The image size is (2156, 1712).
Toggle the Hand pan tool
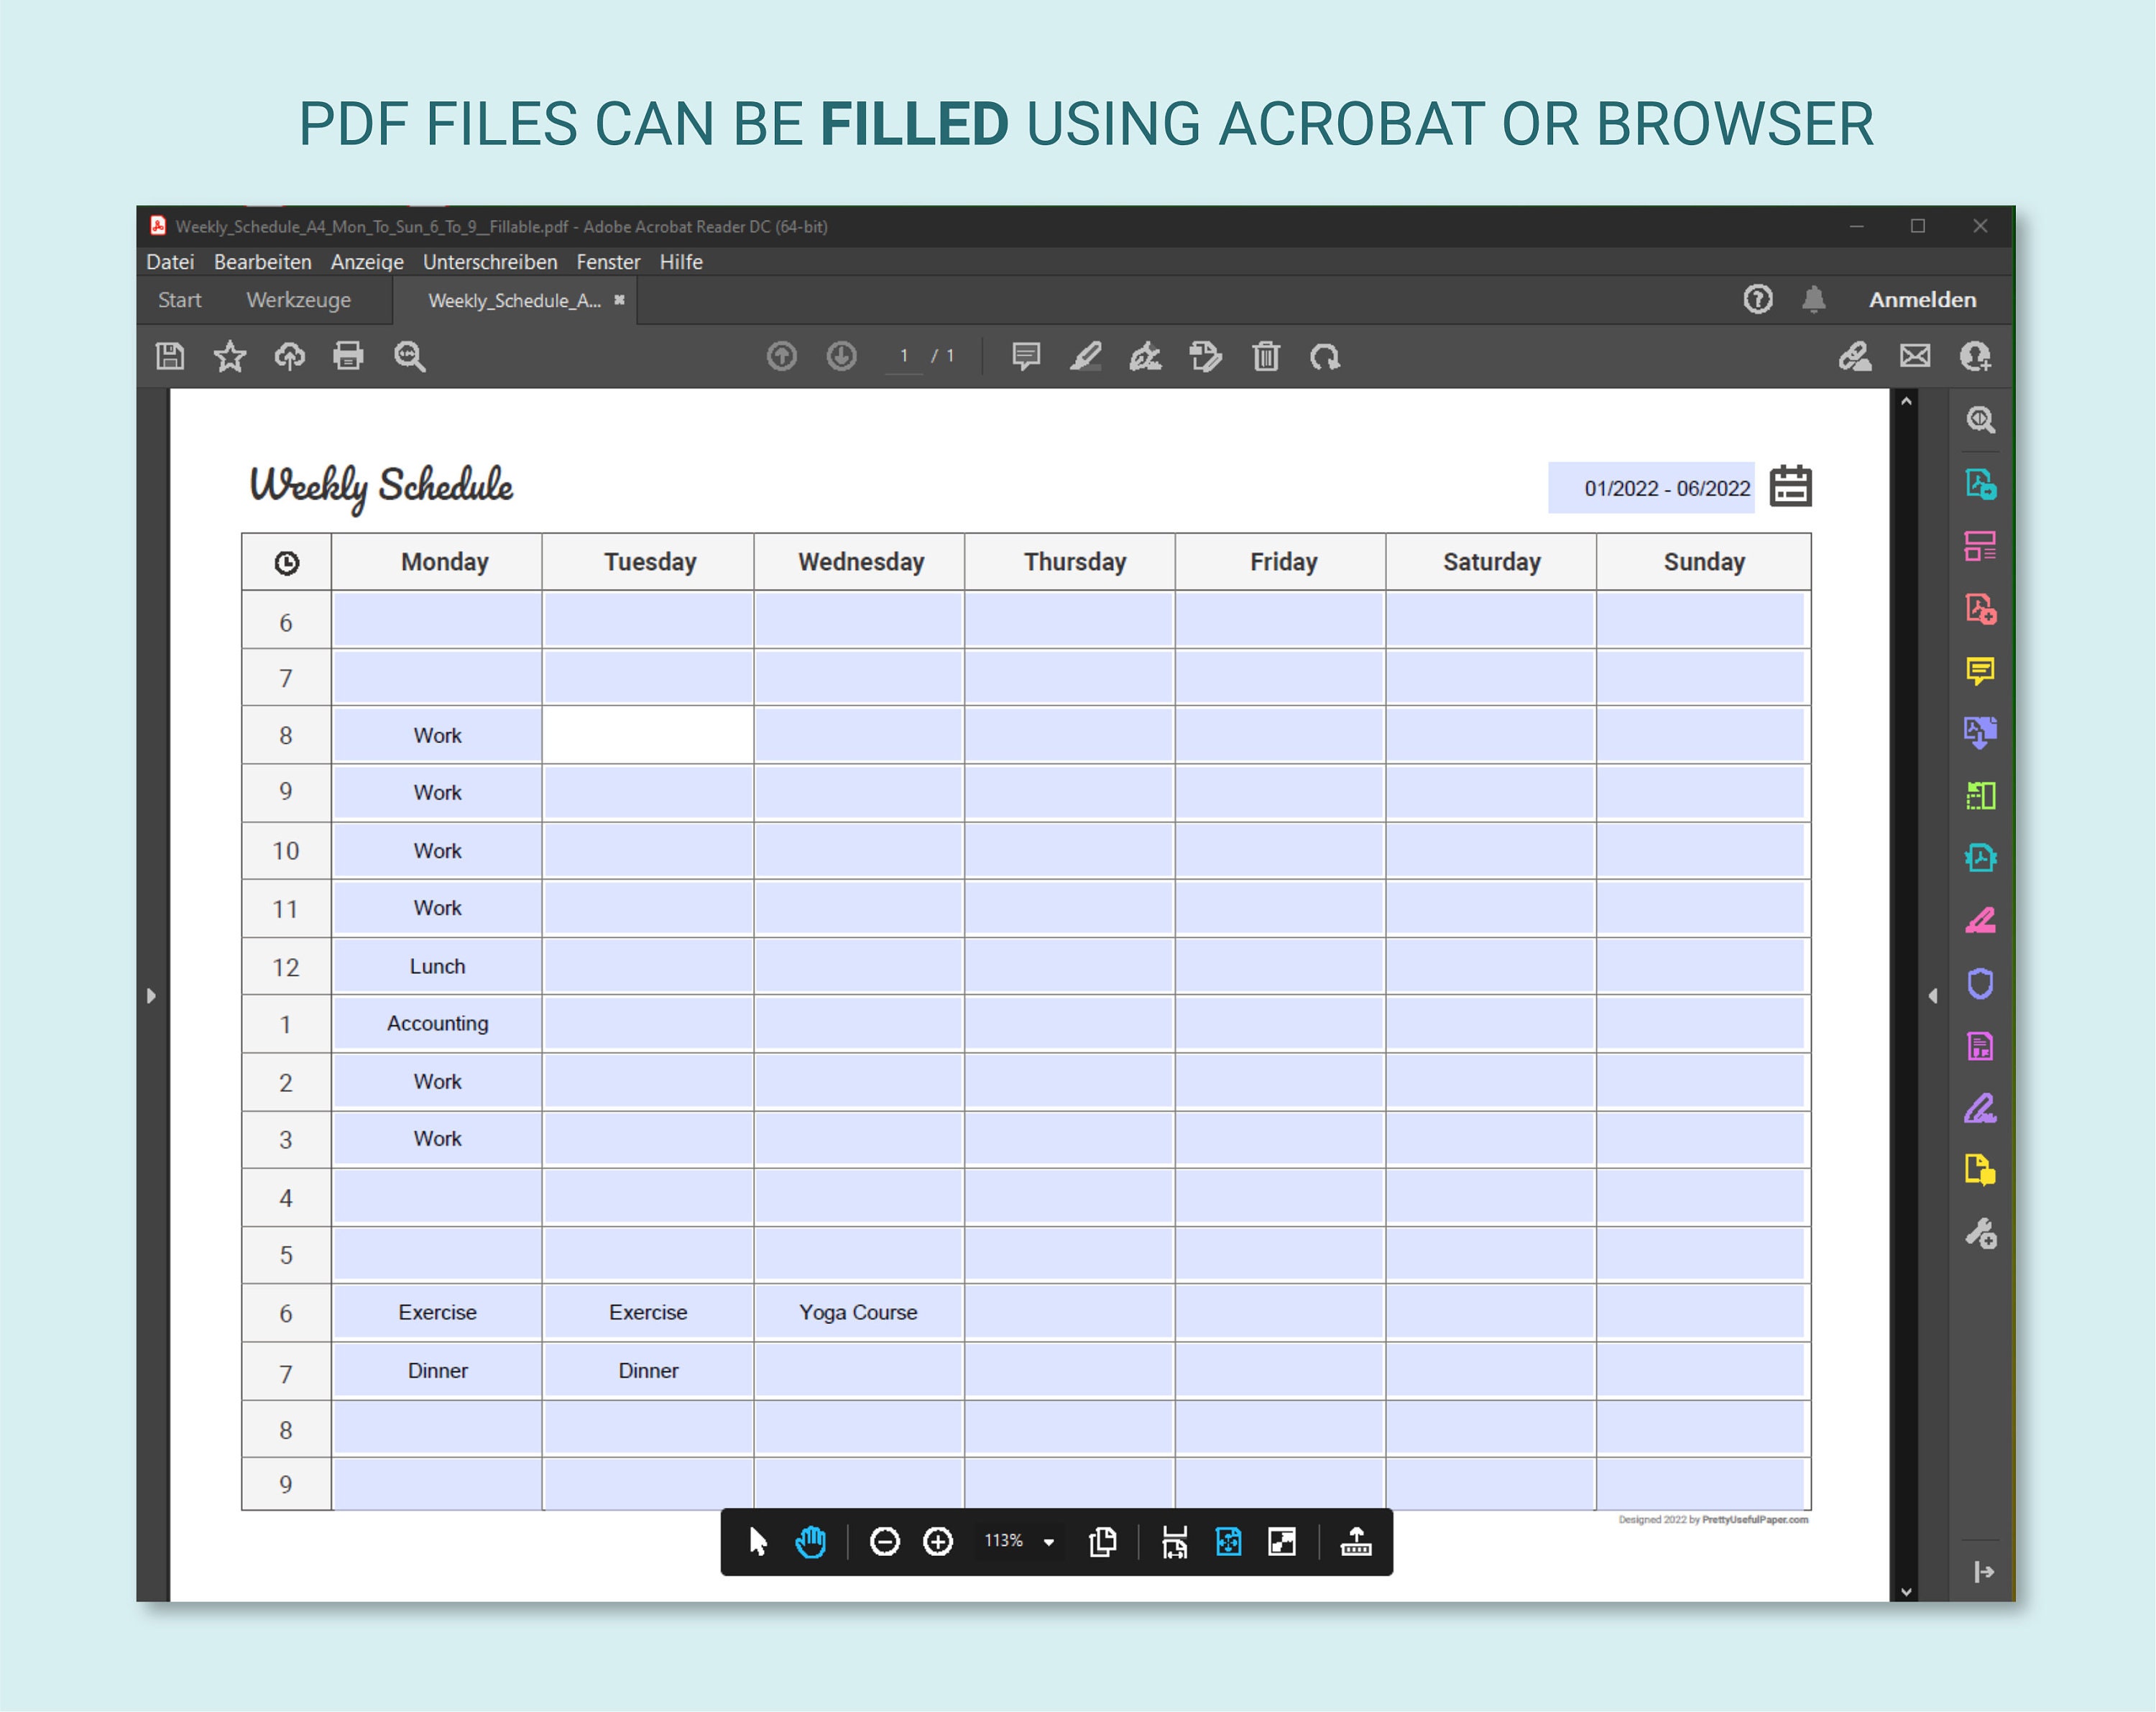click(811, 1542)
